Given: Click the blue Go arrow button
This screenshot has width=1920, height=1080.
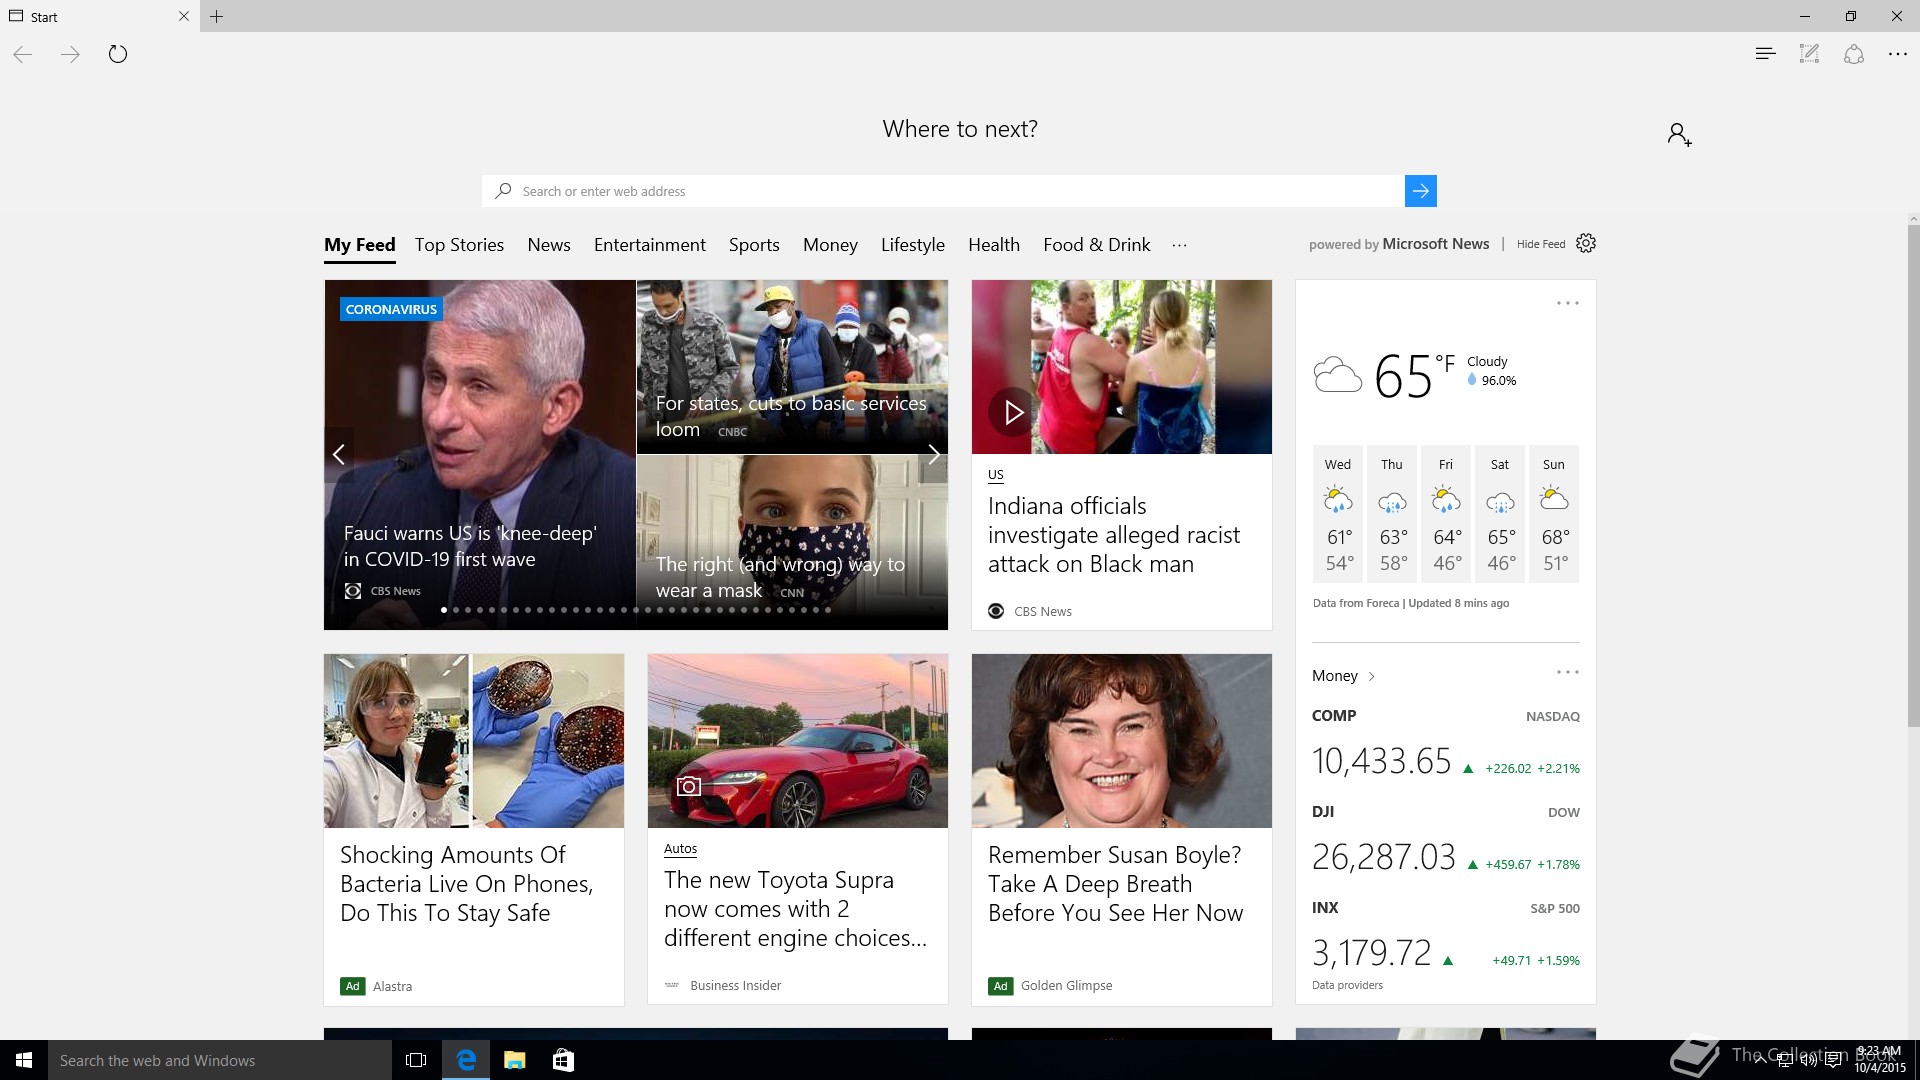Looking at the screenshot, I should click(x=1420, y=191).
